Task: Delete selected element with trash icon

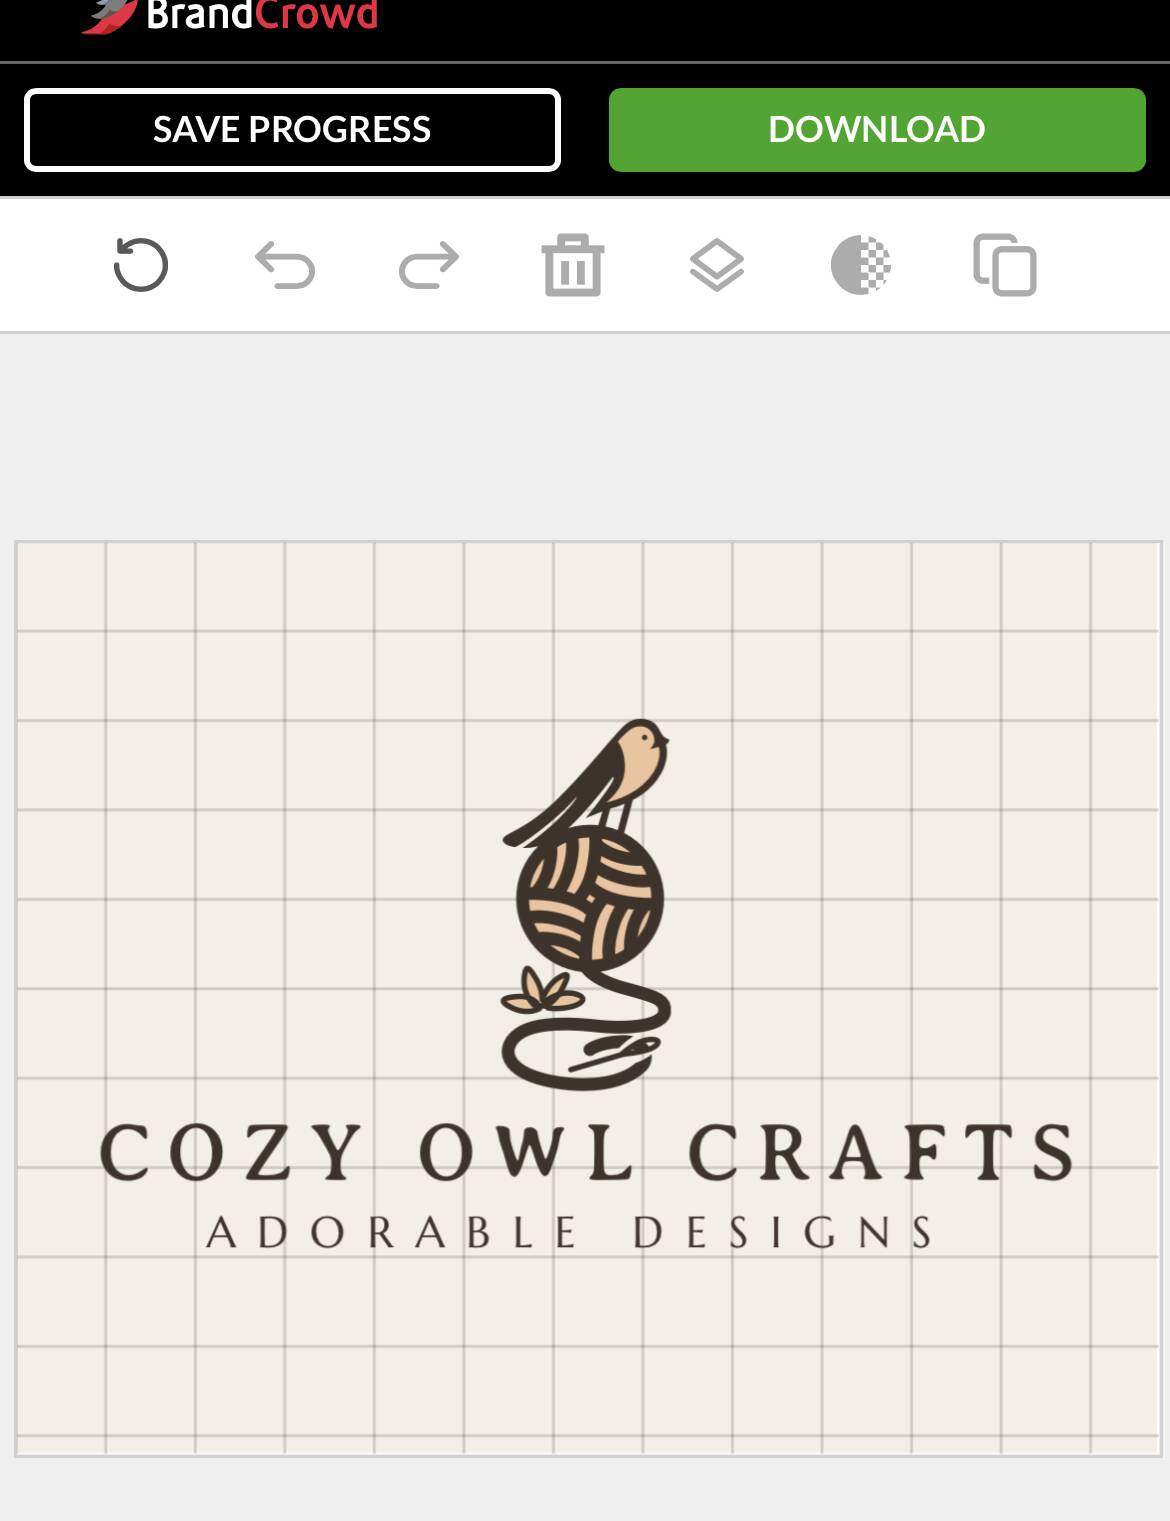Action: pyautogui.click(x=573, y=265)
